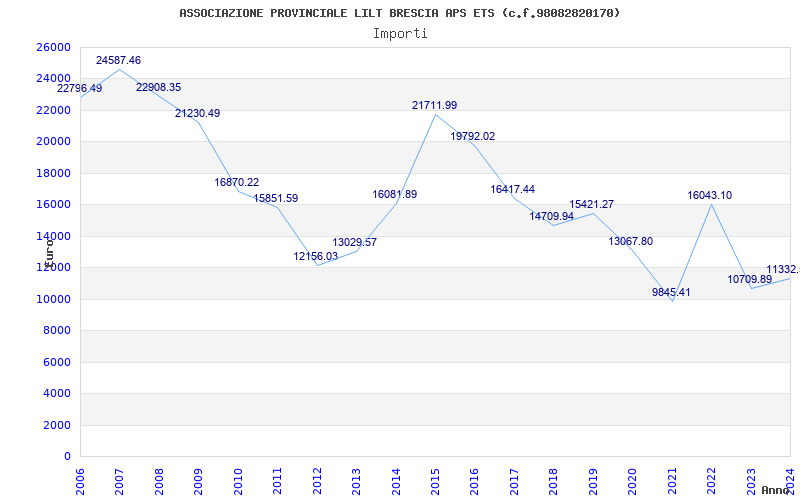
Task: Select data label 16870.22
Action: (237, 182)
